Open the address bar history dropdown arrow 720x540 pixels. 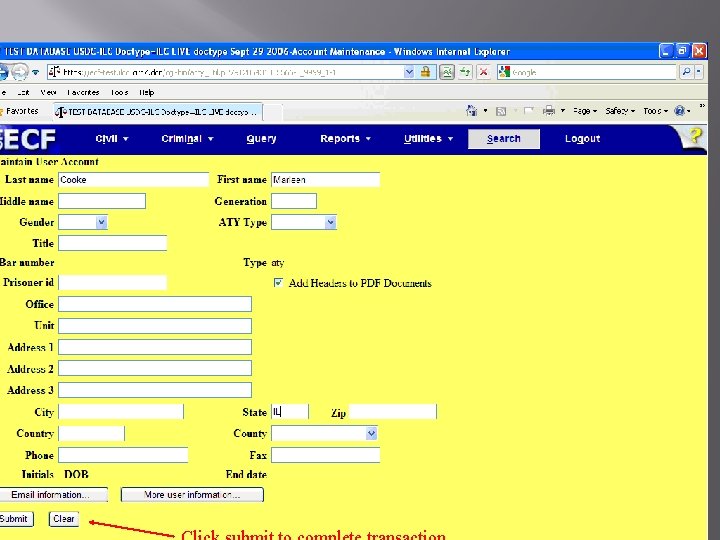click(x=409, y=72)
